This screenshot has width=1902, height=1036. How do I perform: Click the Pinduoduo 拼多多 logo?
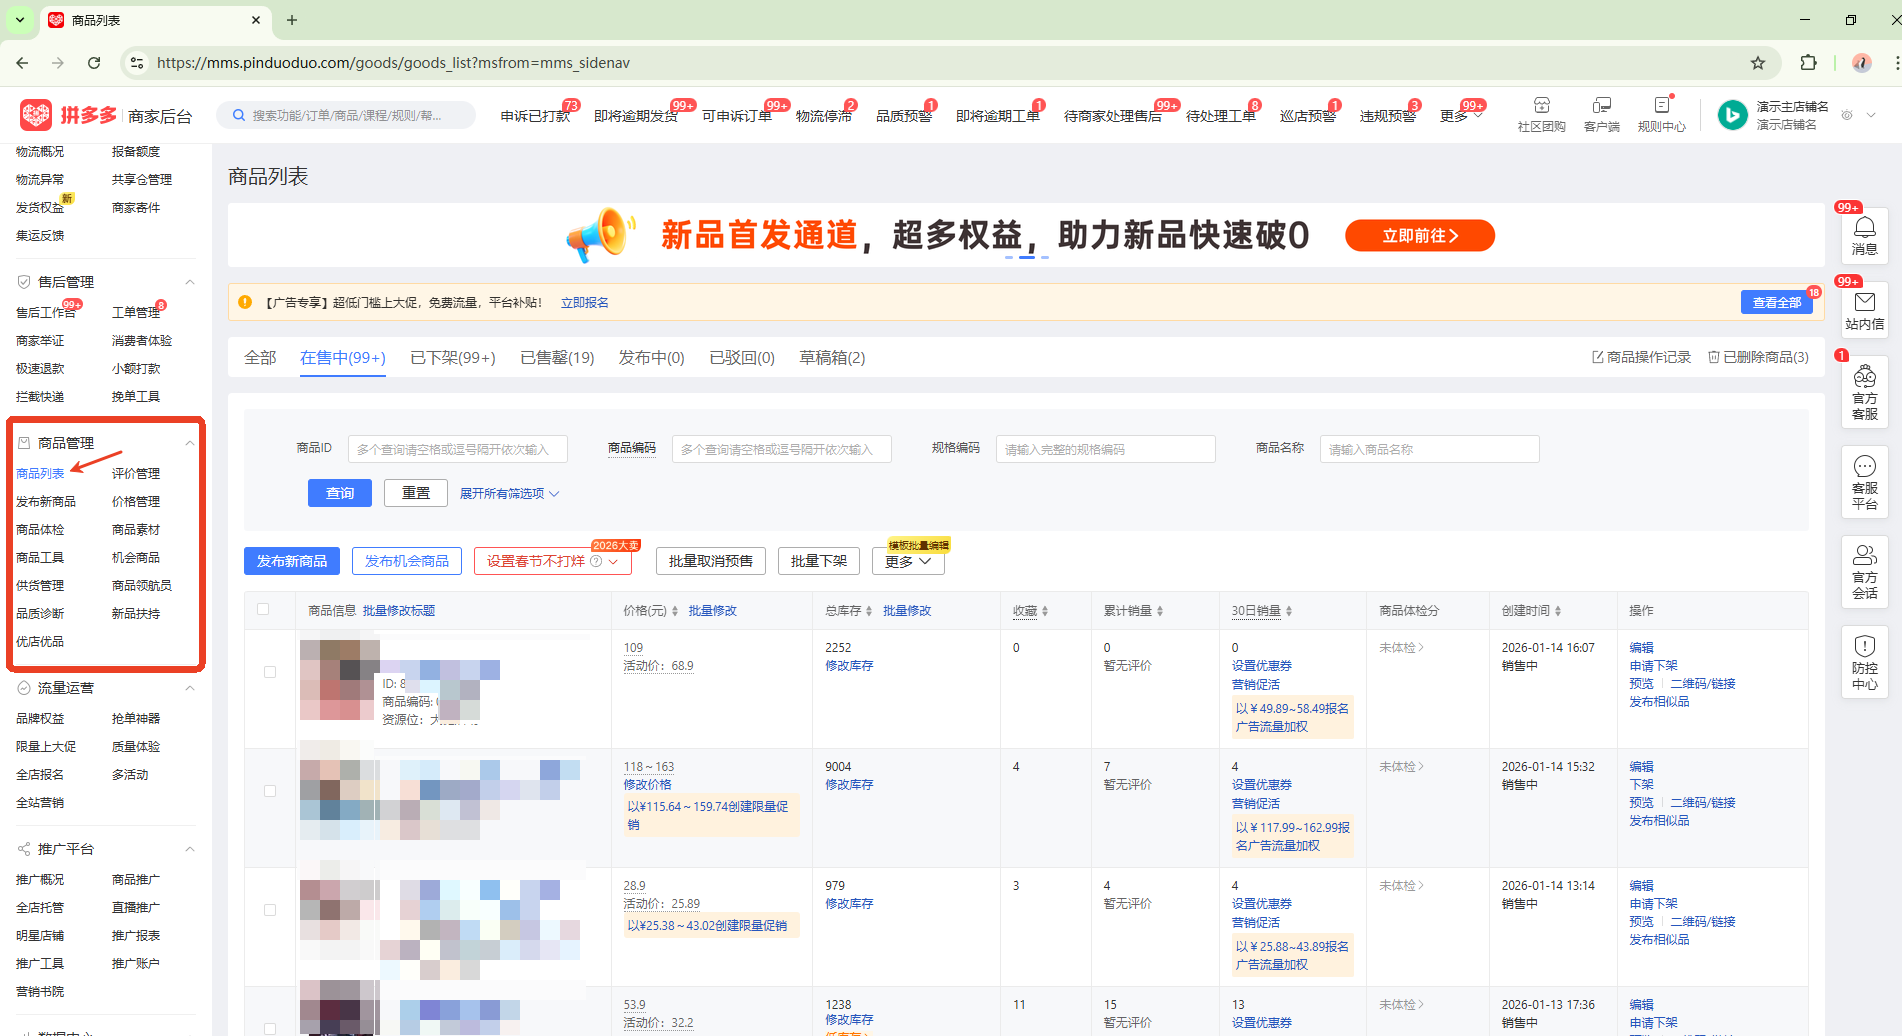68,115
